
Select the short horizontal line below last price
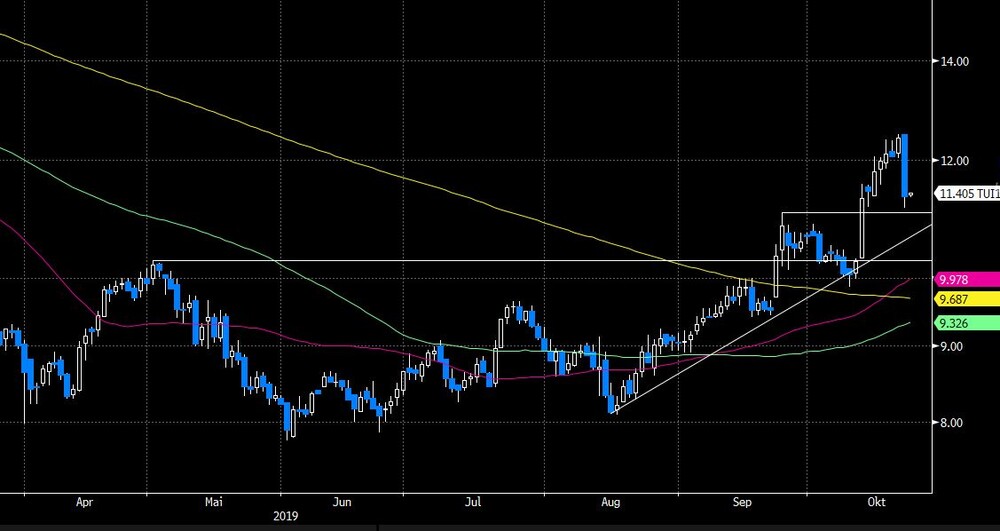(x=857, y=212)
